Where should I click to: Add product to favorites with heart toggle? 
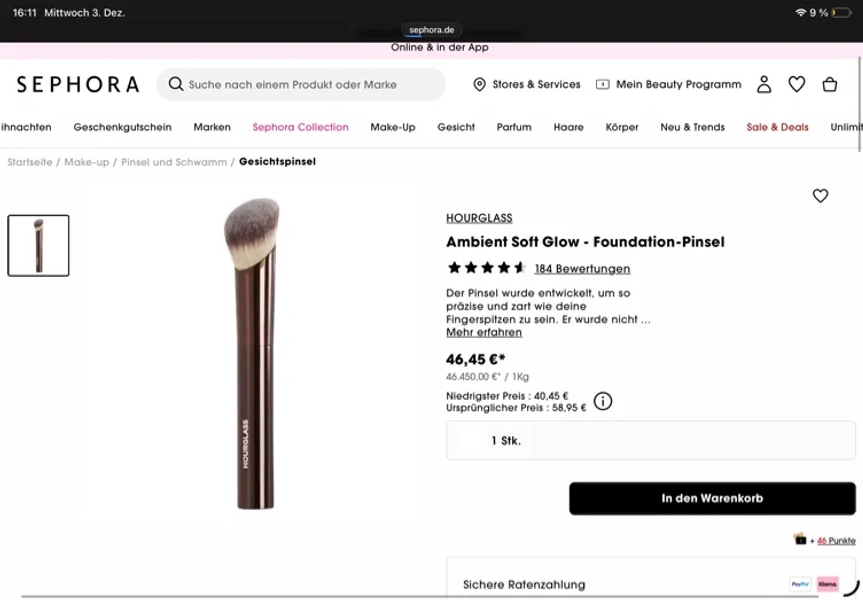(x=820, y=195)
